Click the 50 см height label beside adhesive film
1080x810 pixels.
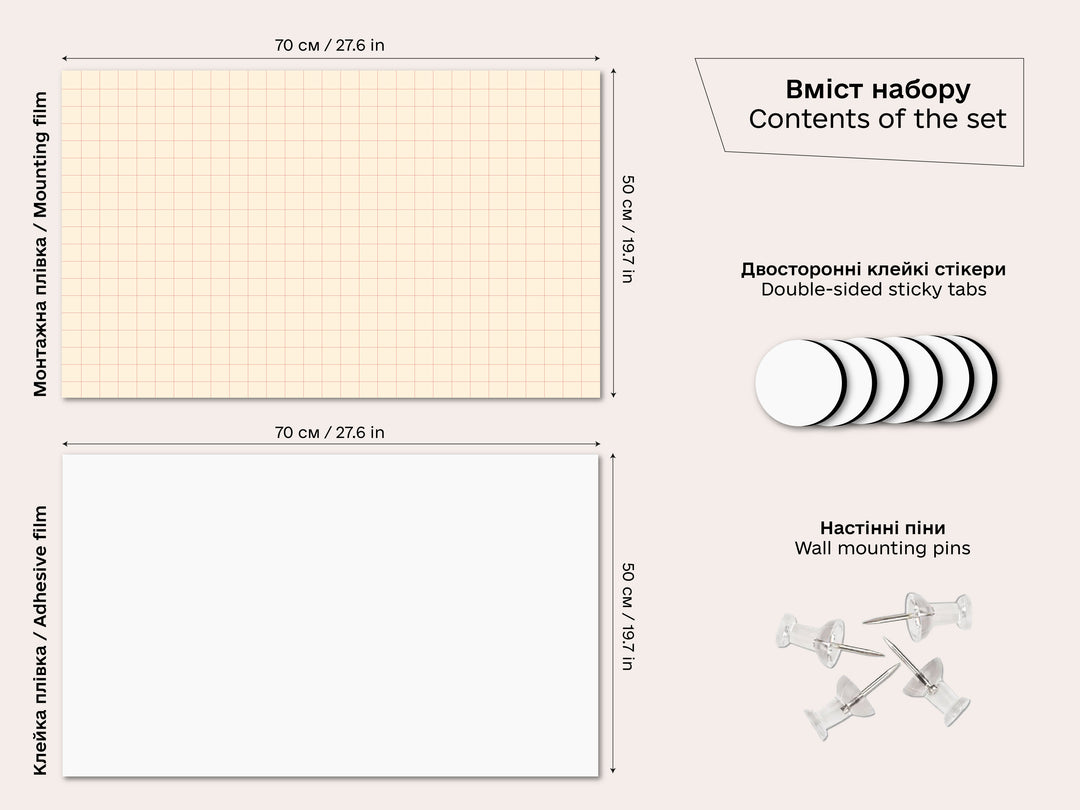[627, 616]
